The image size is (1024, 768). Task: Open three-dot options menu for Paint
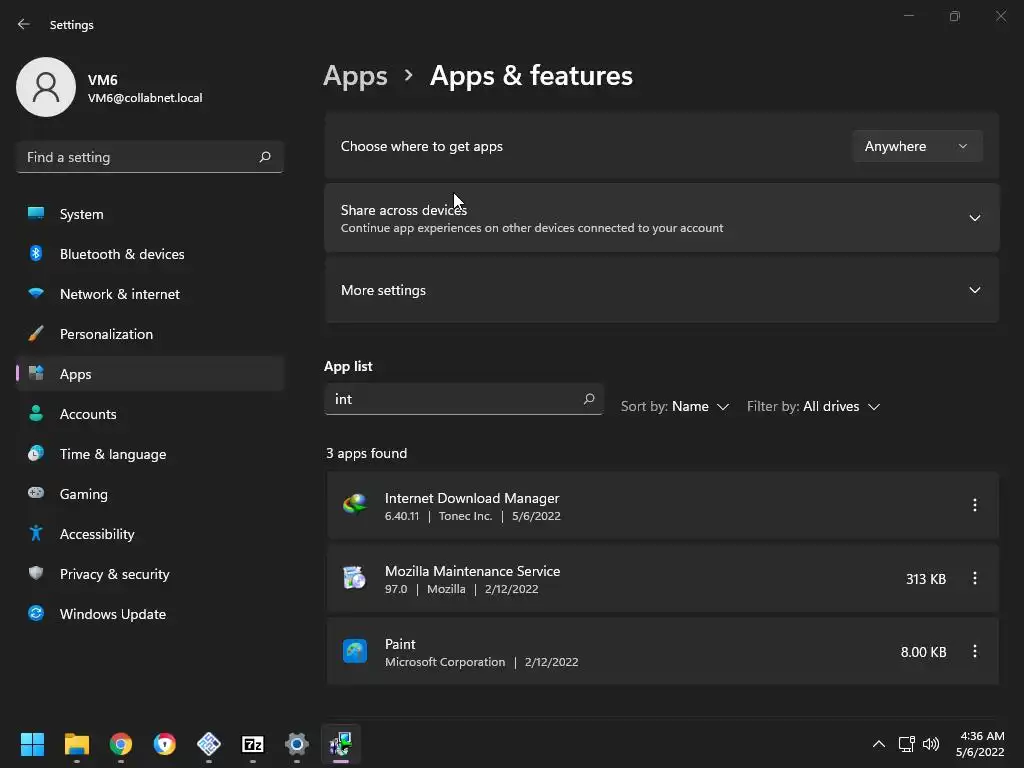coord(974,651)
